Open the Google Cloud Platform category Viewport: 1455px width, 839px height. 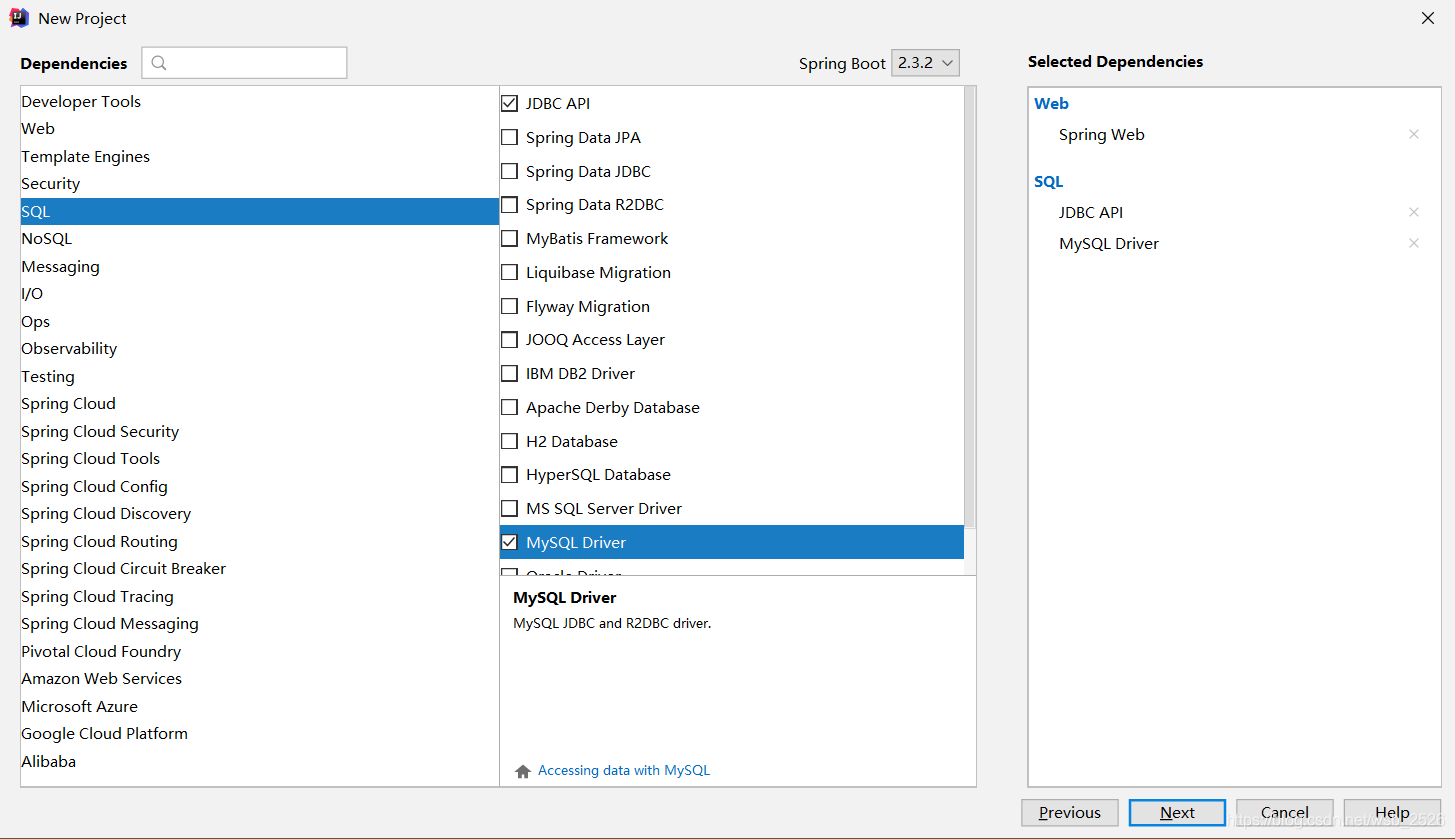[x=259, y=733]
